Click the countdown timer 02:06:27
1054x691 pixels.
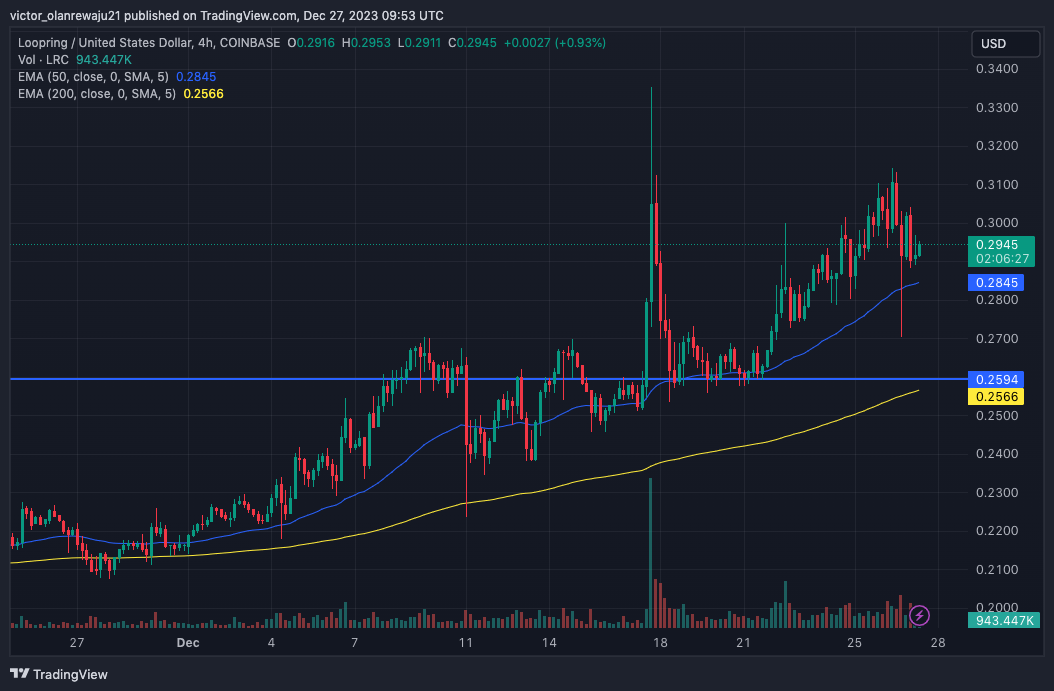pyautogui.click(x=1002, y=259)
